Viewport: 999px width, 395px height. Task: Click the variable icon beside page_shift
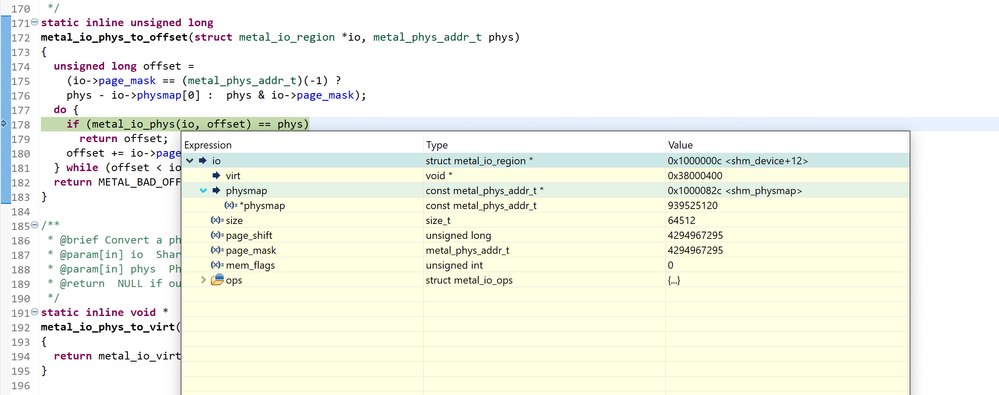217,235
